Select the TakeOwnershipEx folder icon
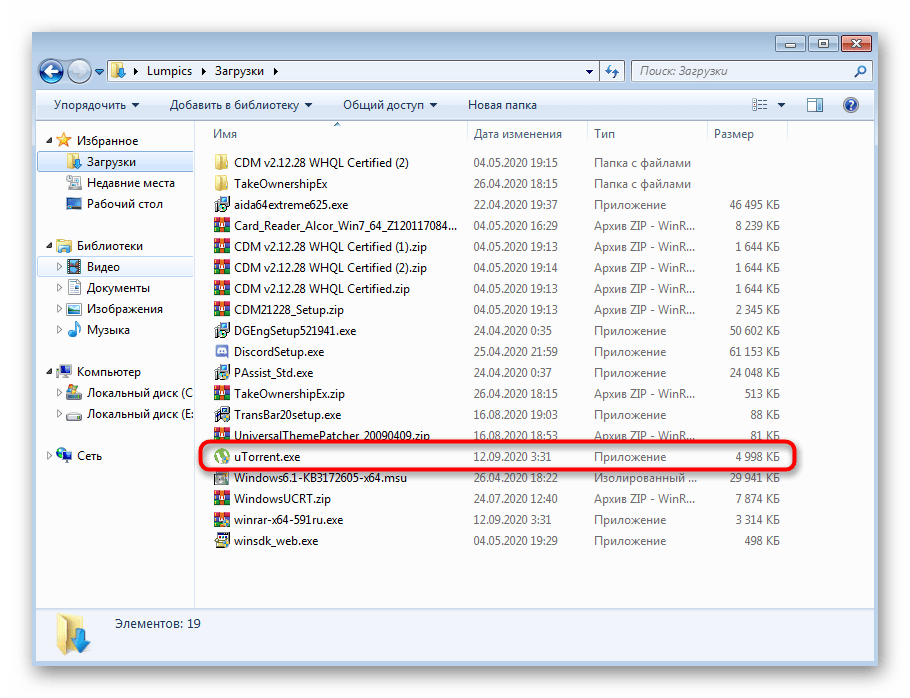This screenshot has height=698, width=910. (x=221, y=183)
